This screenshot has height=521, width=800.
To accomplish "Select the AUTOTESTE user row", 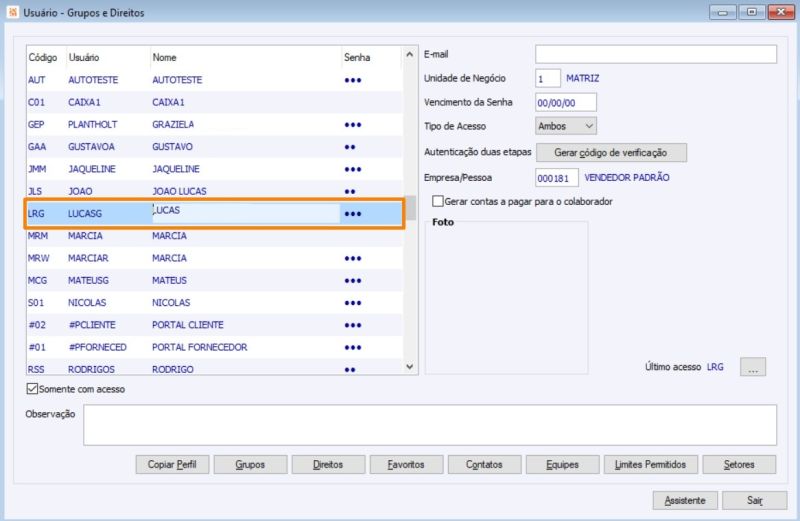I will [215, 80].
